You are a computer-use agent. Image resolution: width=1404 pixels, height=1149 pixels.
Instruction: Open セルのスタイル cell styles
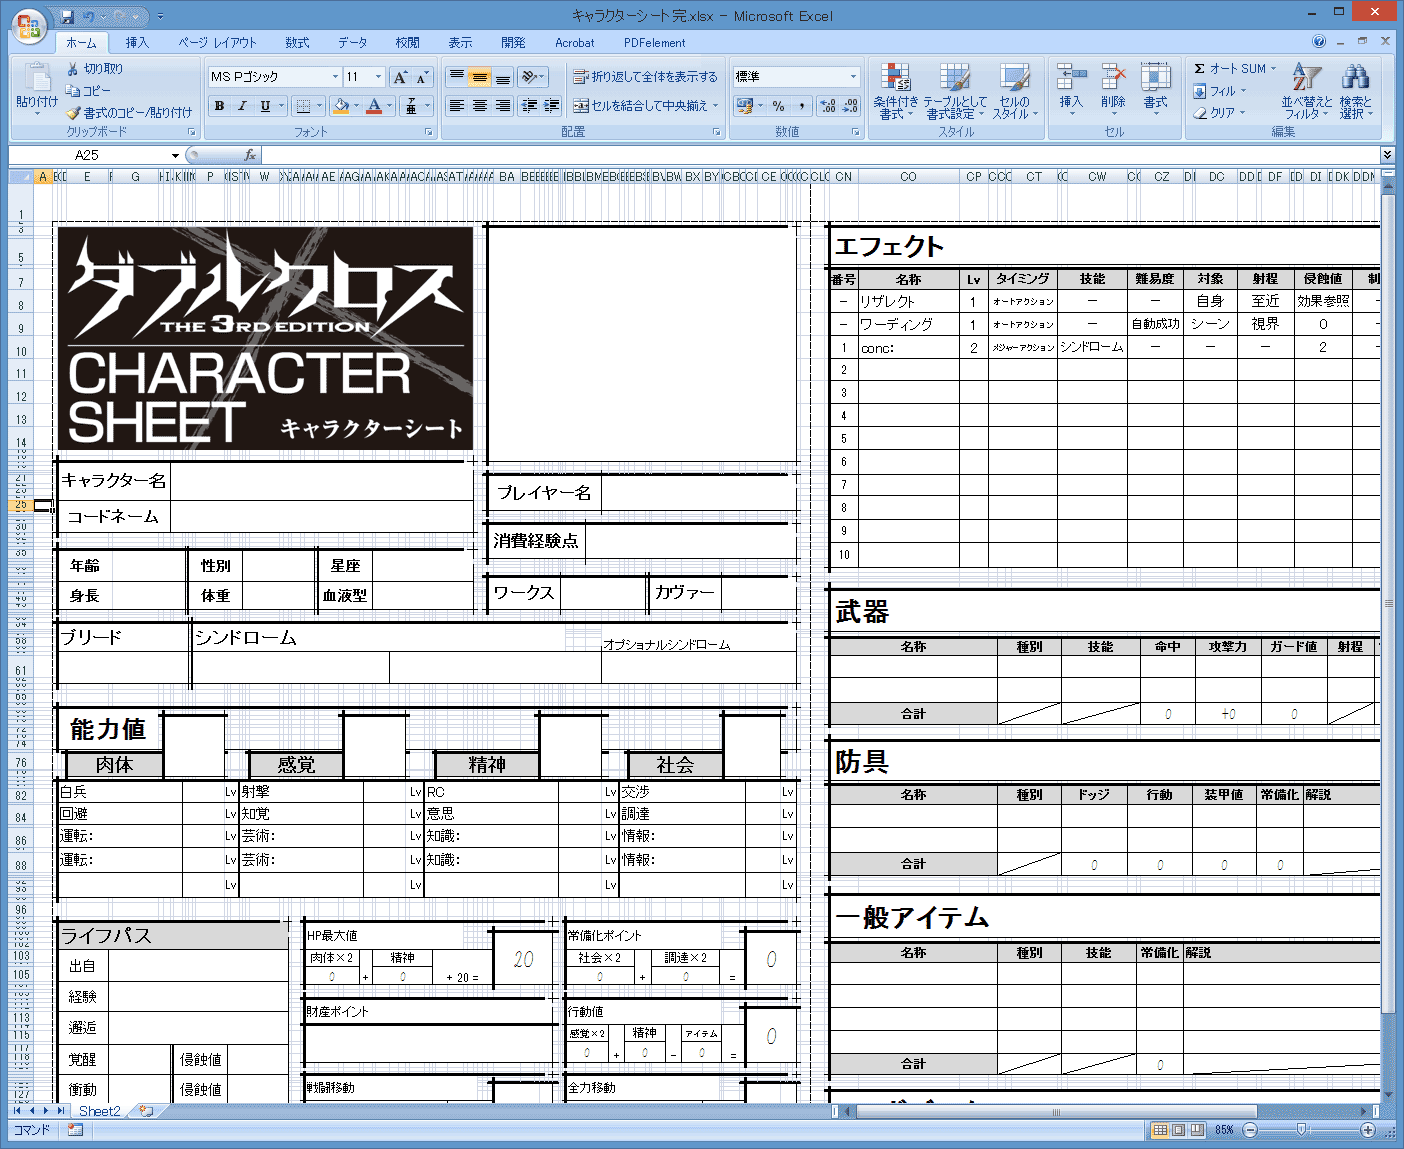(x=1014, y=91)
